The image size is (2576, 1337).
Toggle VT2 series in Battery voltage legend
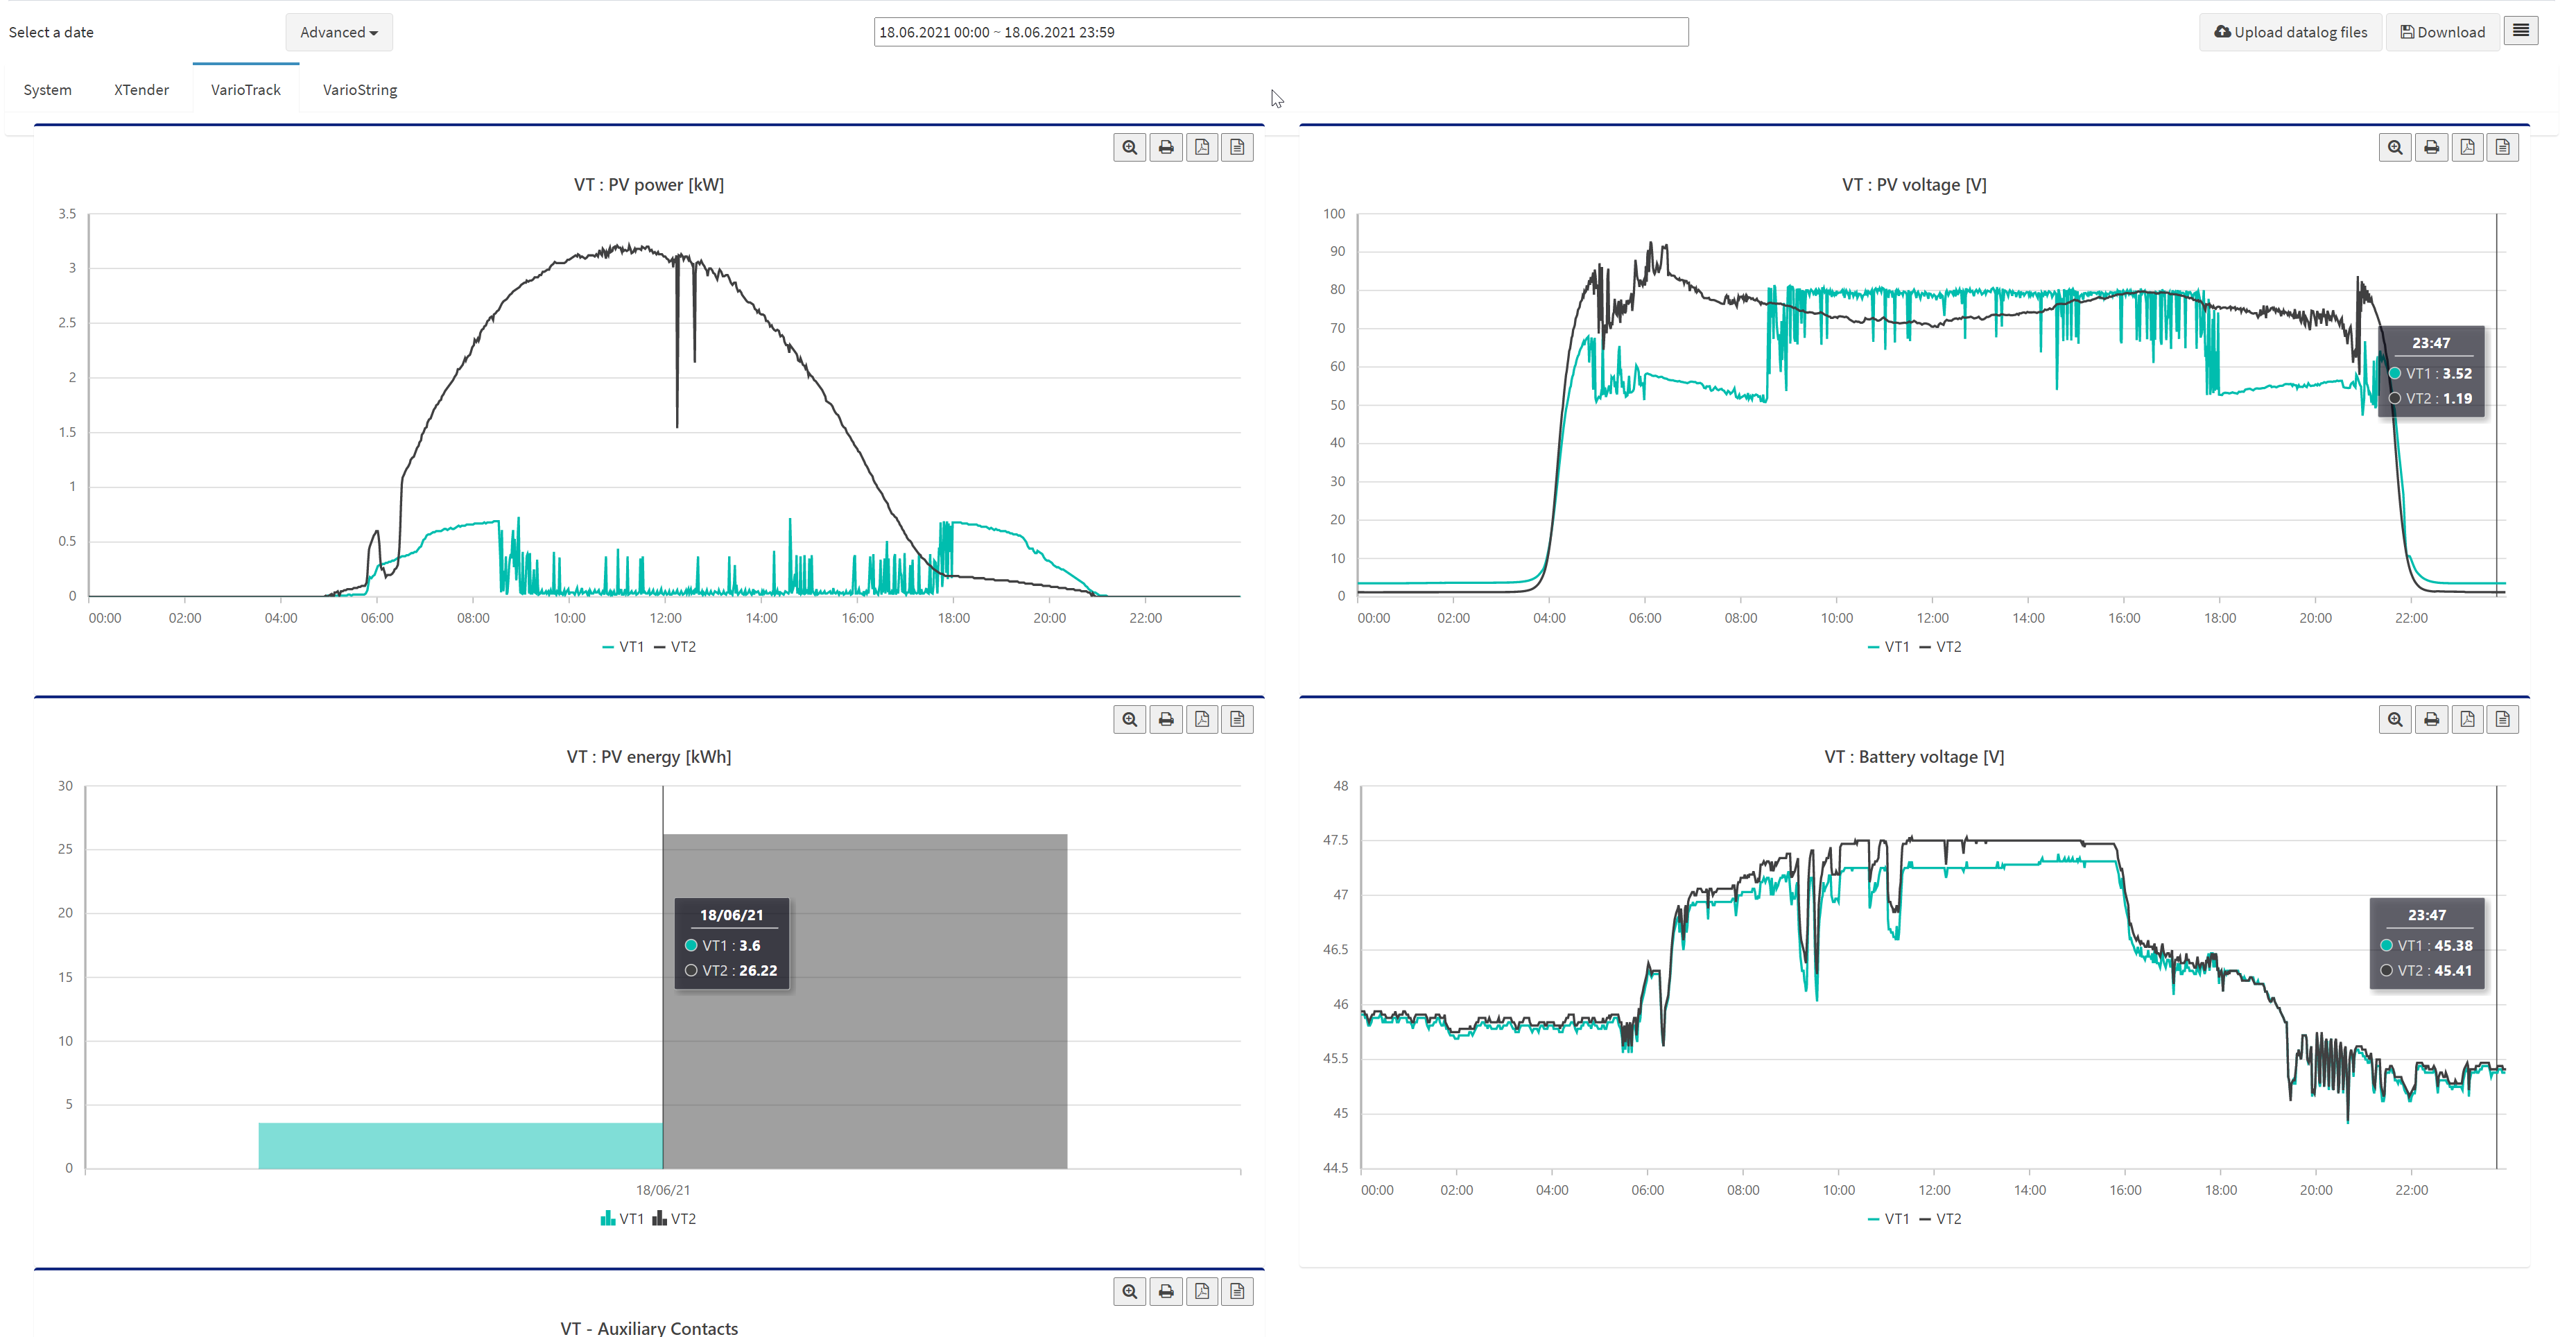(1940, 1219)
